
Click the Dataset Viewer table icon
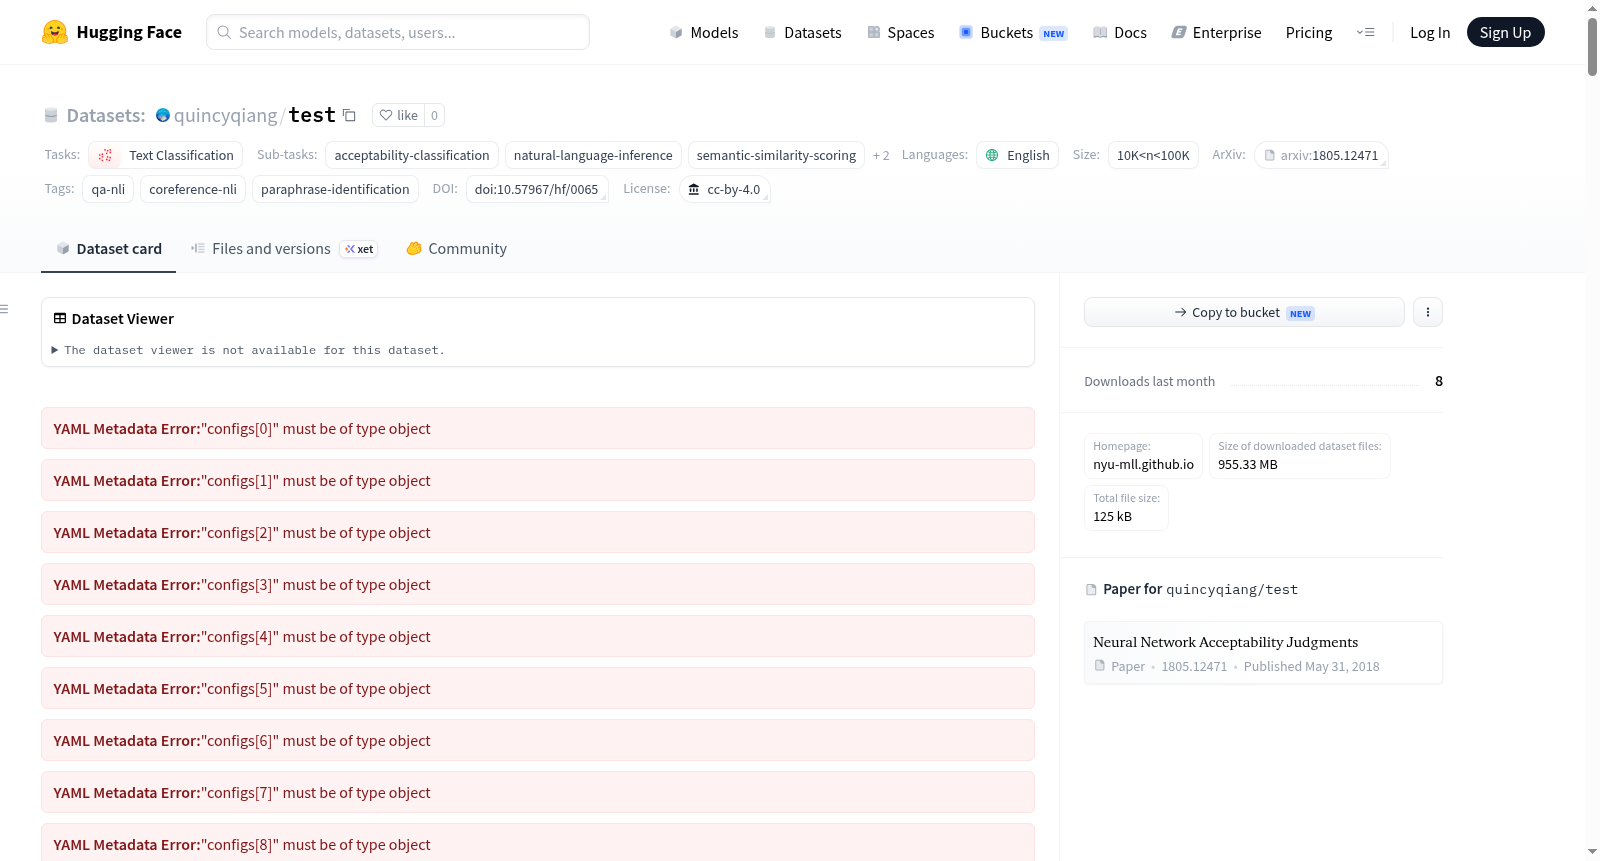[x=60, y=318]
